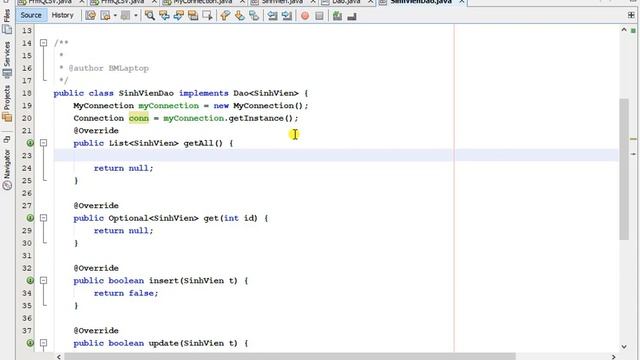Close the MyConnection.java tab

(x=242, y=2)
